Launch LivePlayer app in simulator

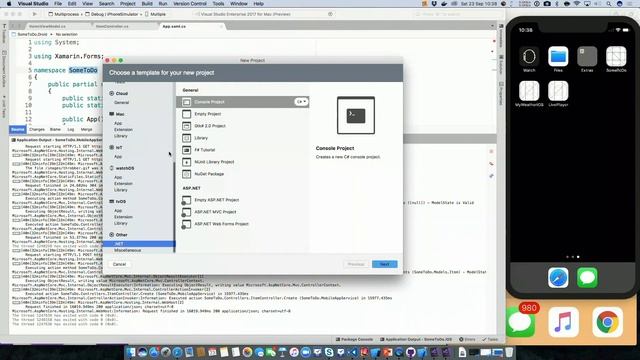pos(558,91)
